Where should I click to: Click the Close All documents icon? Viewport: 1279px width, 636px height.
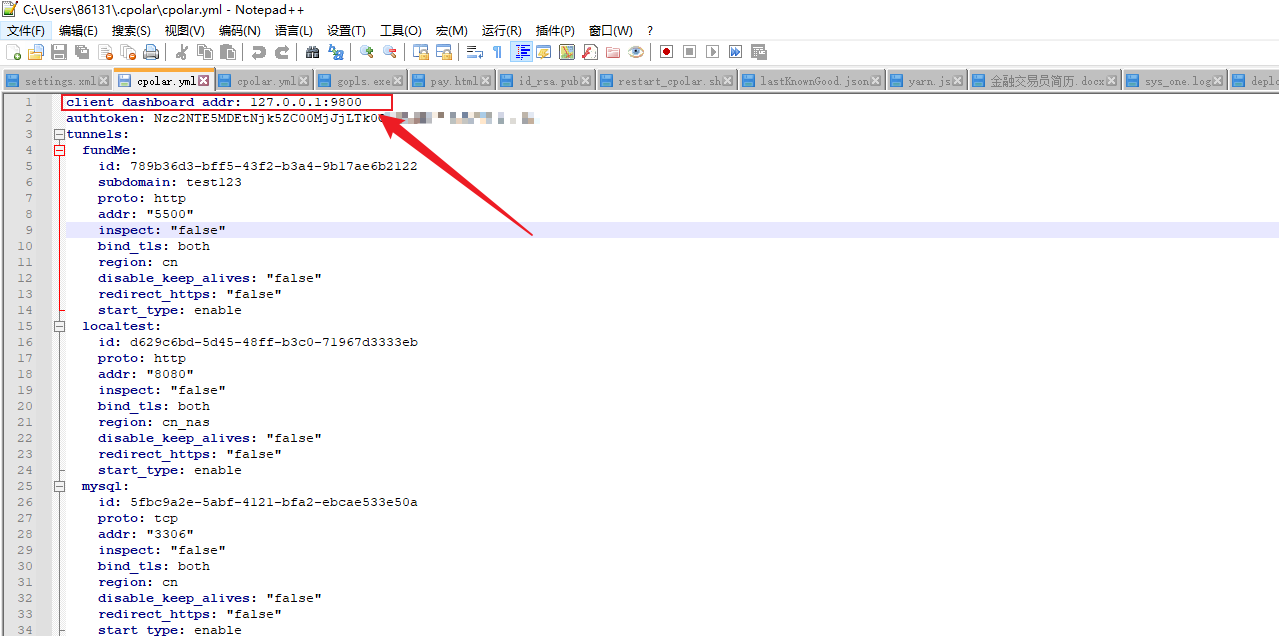click(x=128, y=52)
